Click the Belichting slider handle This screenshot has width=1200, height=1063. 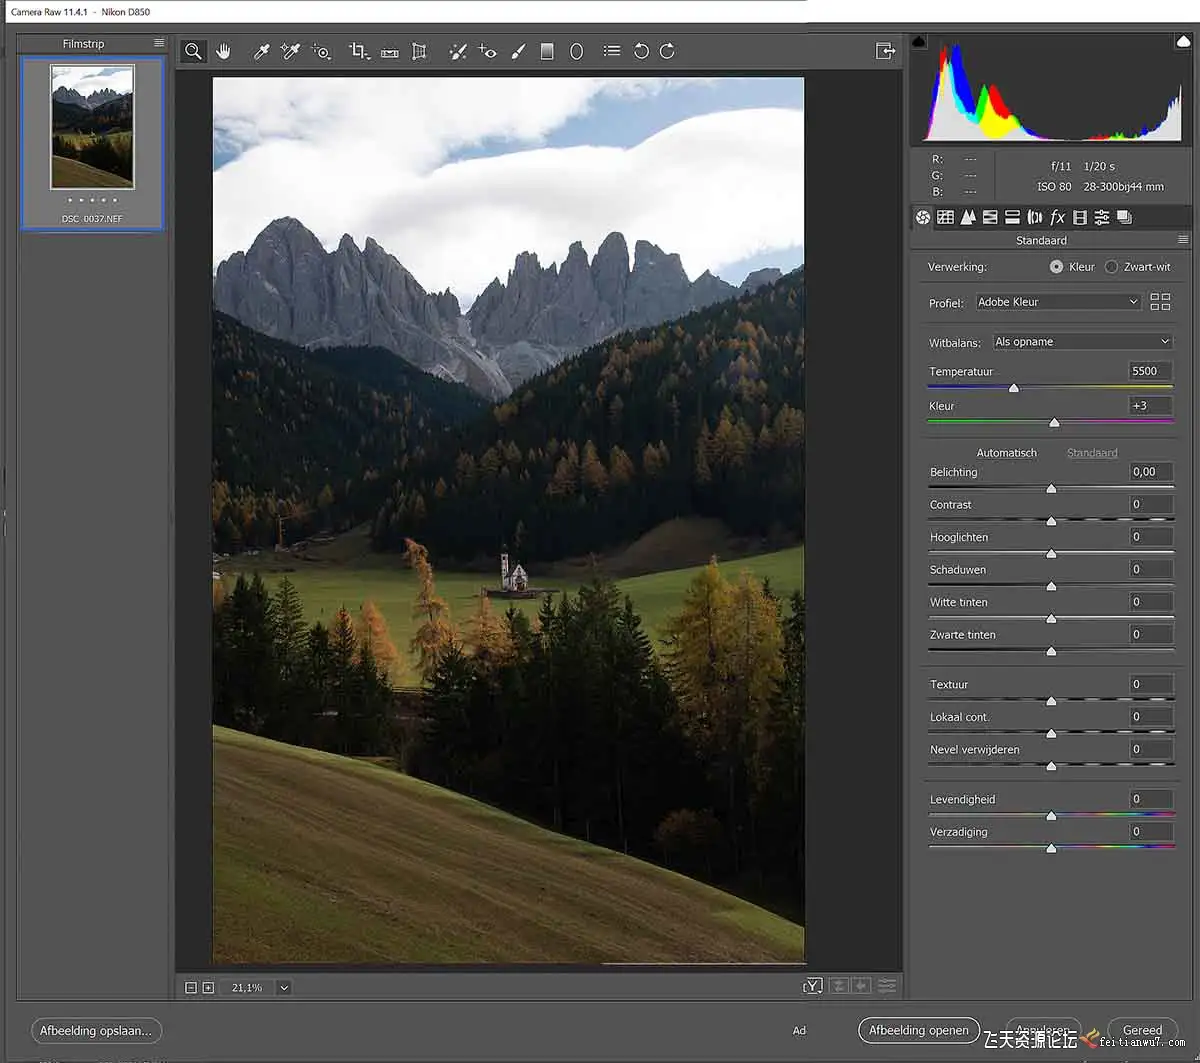(1051, 488)
